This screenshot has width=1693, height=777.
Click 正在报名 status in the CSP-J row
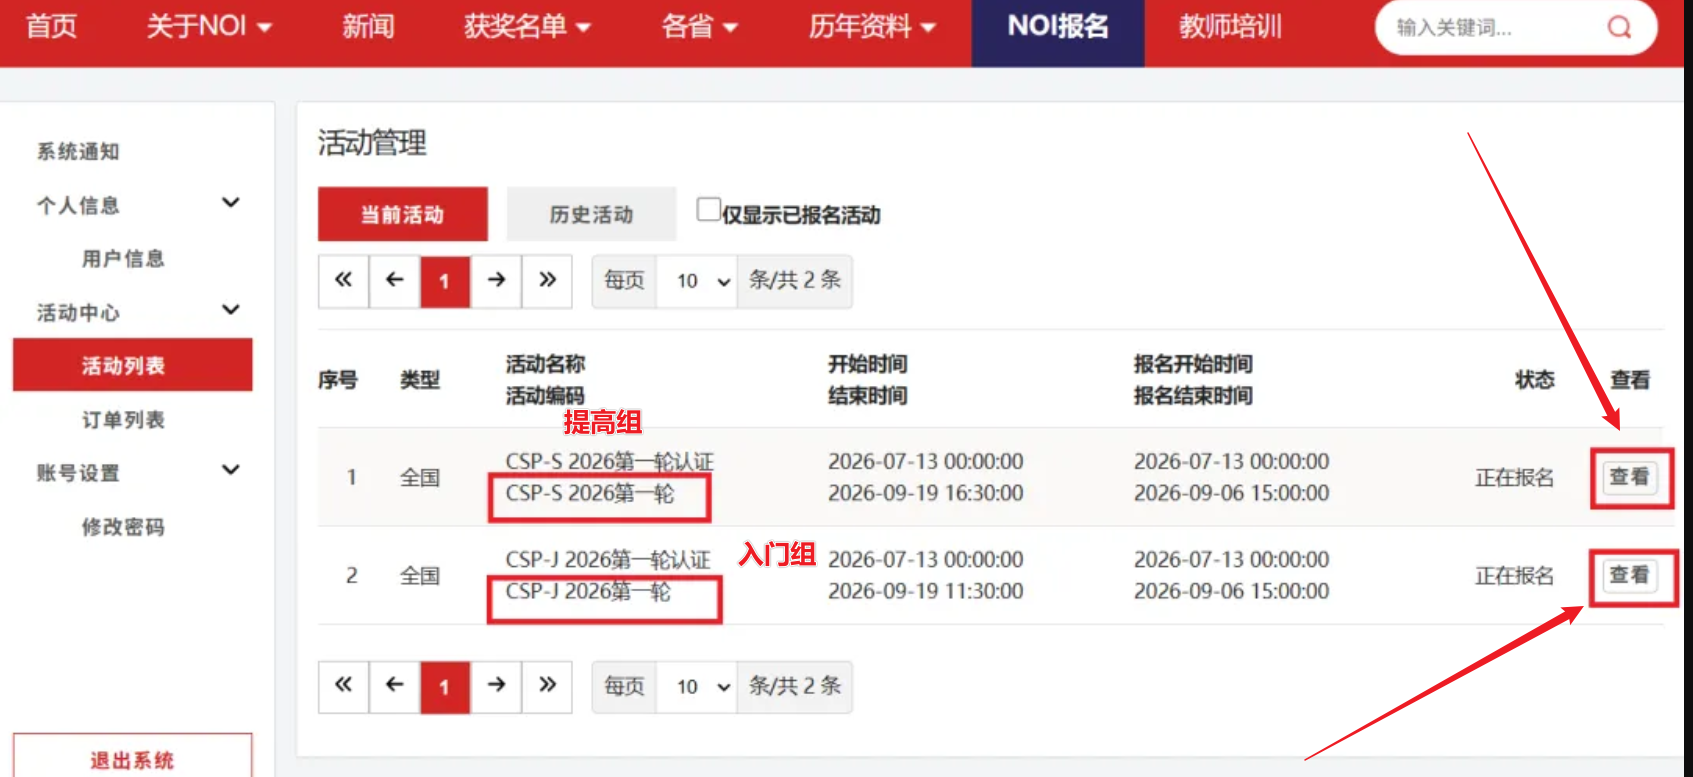[1515, 576]
